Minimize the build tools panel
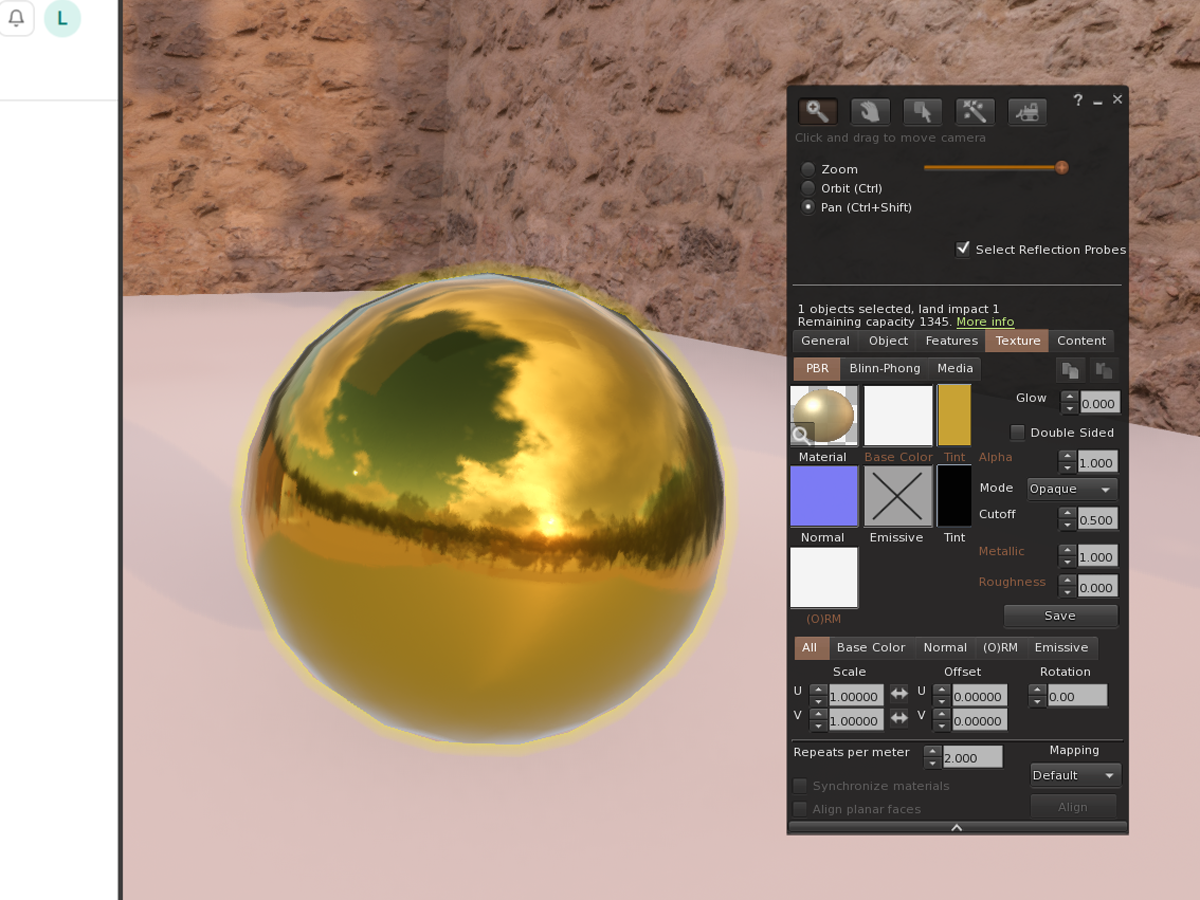Image resolution: width=1200 pixels, height=900 pixels. 1098,101
